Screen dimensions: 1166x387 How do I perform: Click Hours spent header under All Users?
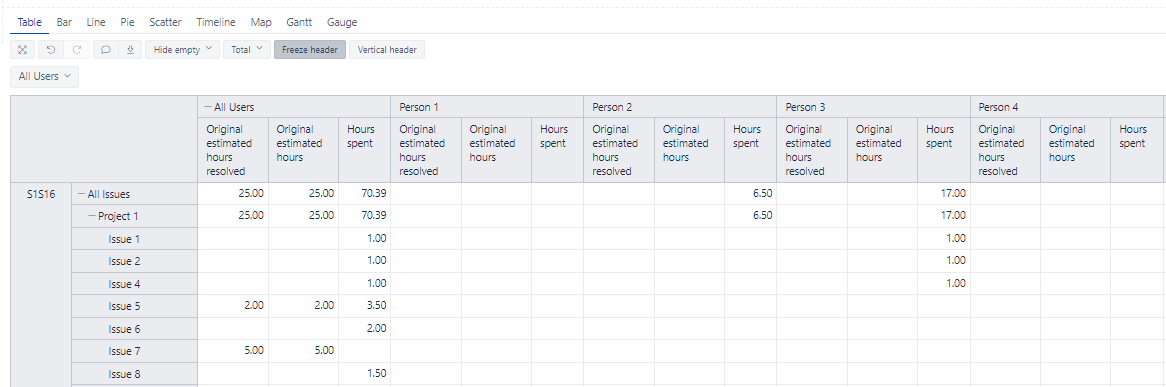(x=364, y=150)
